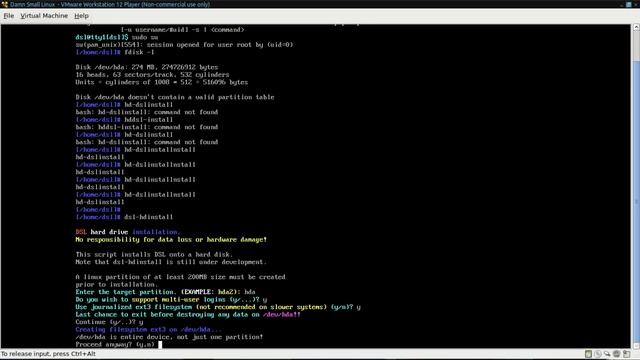The height and width of the screenshot is (360, 640).
Task: Click the scrollbar up arrow
Action: 636,27
